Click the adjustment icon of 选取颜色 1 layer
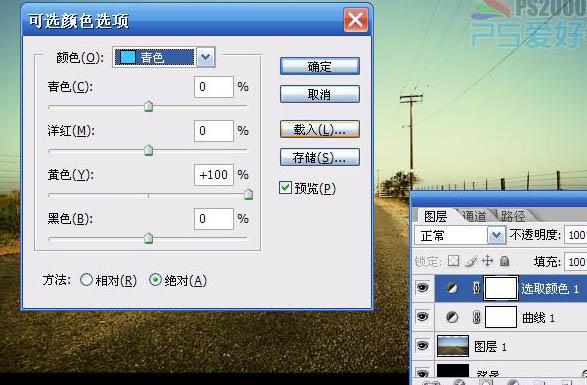The width and height of the screenshot is (587, 385). [x=452, y=288]
